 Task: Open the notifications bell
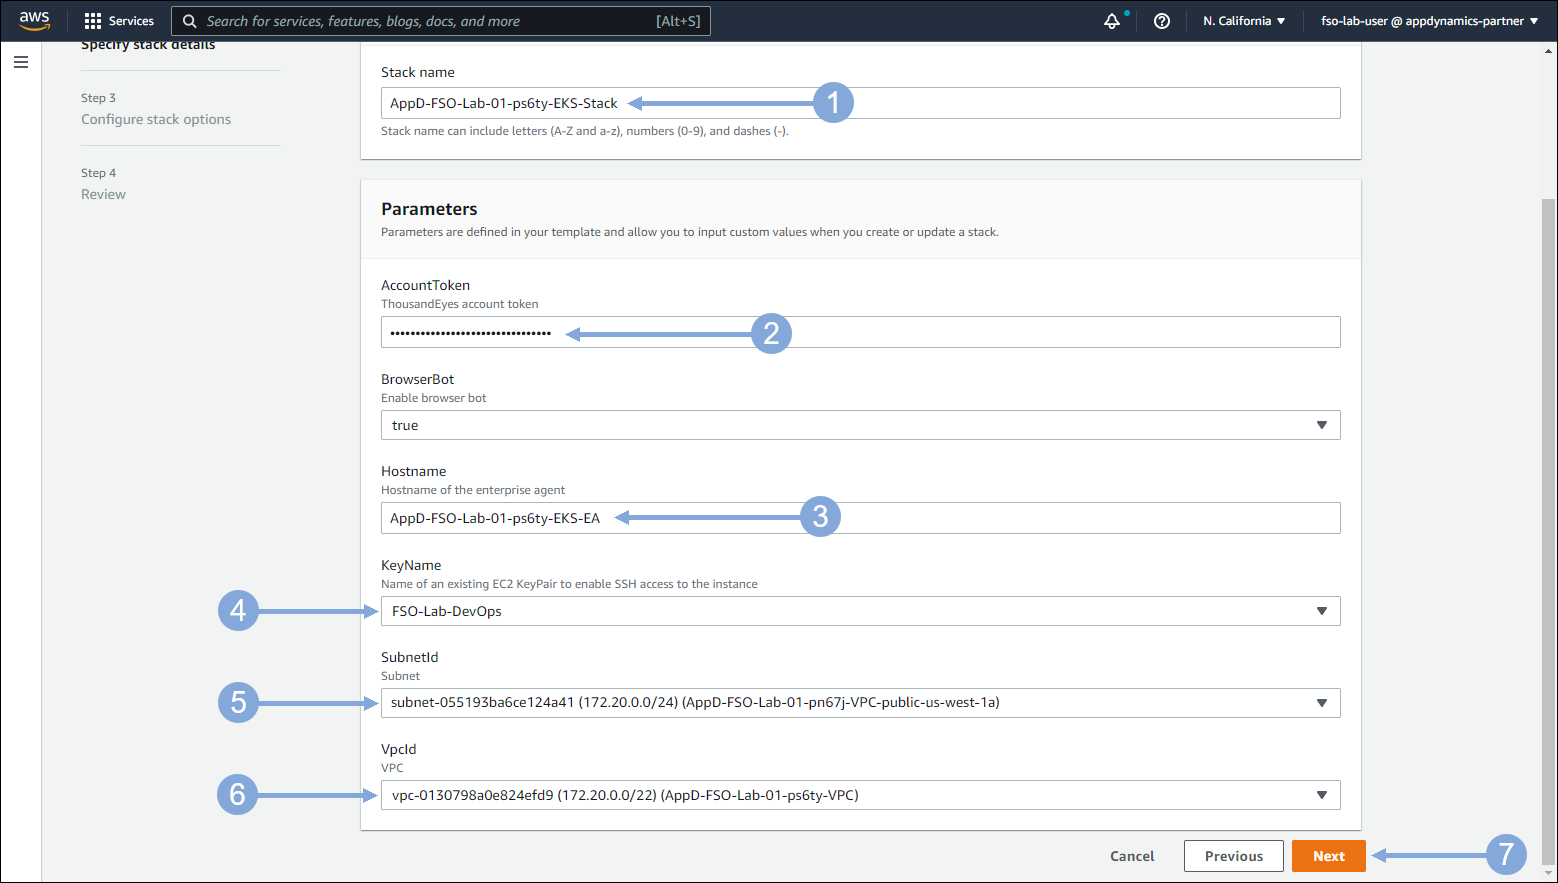pos(1112,21)
